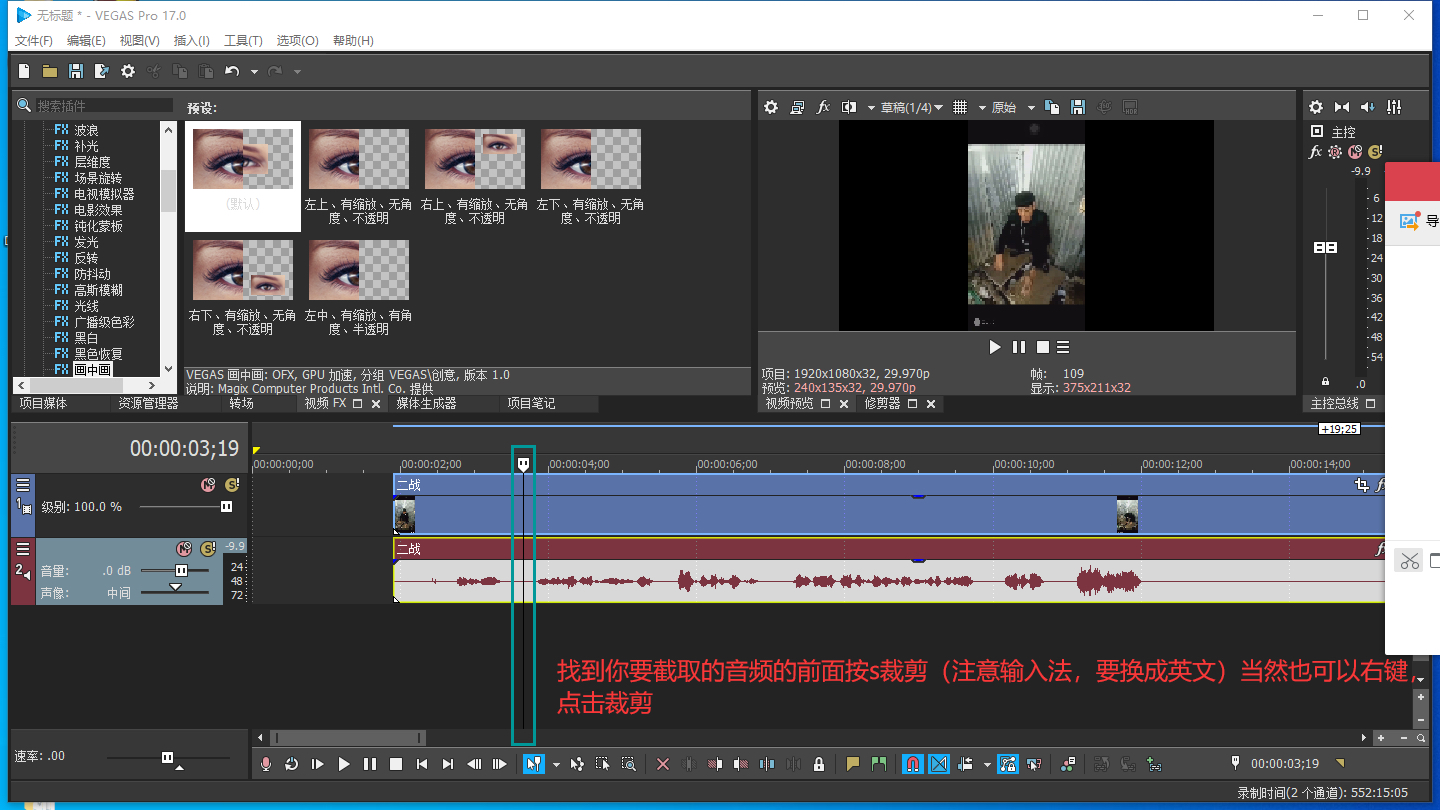Click the 搜索插件 search field
1440x810 pixels.
pyautogui.click(x=104, y=105)
